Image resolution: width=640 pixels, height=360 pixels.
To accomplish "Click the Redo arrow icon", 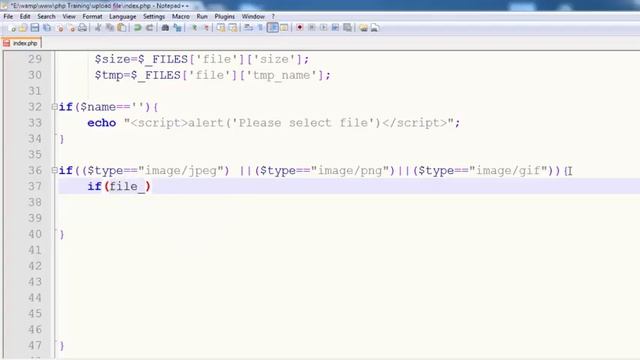I will click(x=149, y=28).
